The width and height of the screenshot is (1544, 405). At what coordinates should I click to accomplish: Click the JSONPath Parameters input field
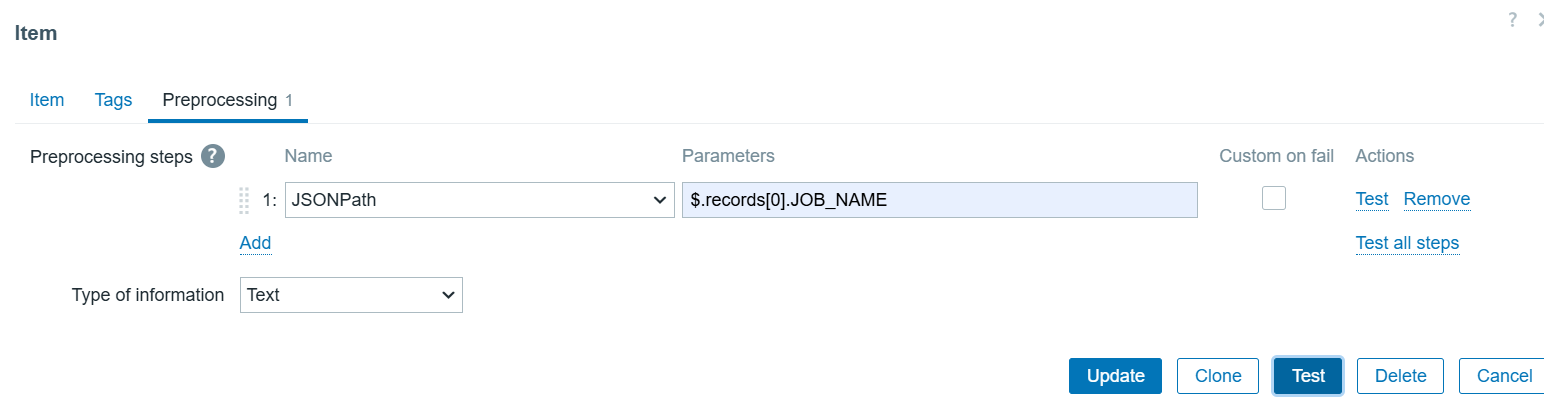coord(939,200)
